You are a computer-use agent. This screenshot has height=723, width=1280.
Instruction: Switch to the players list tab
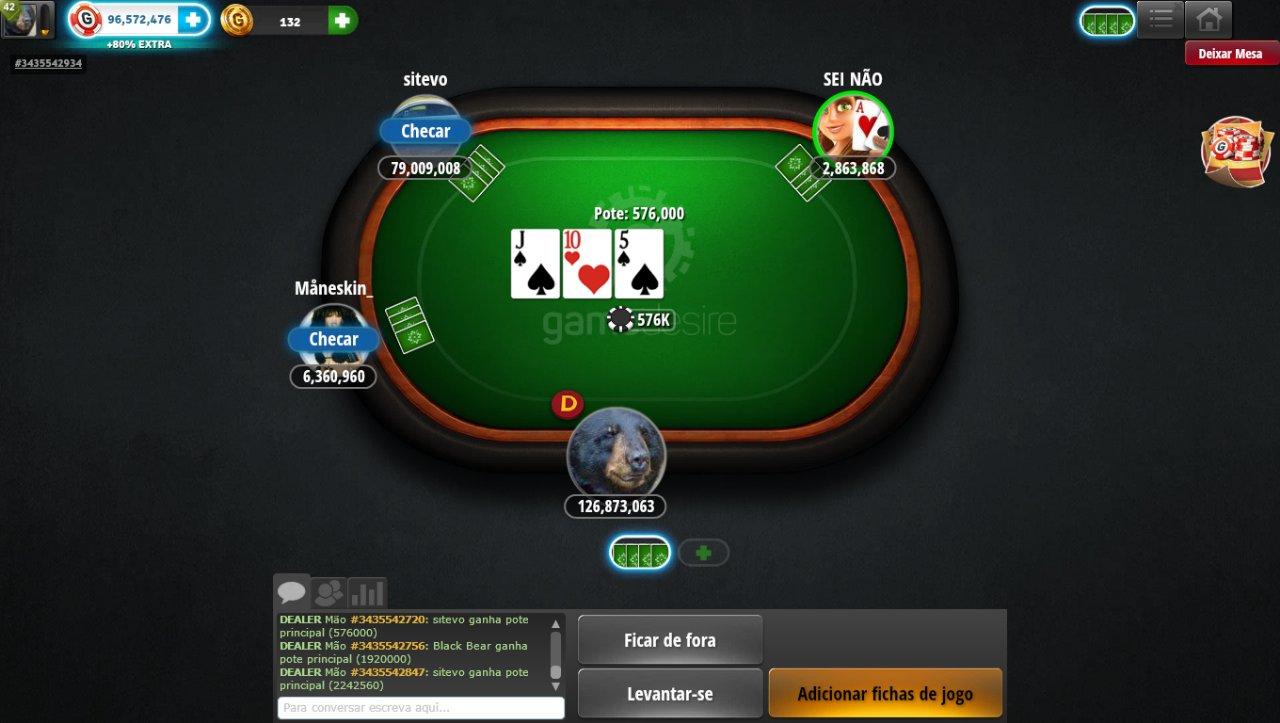[328, 593]
